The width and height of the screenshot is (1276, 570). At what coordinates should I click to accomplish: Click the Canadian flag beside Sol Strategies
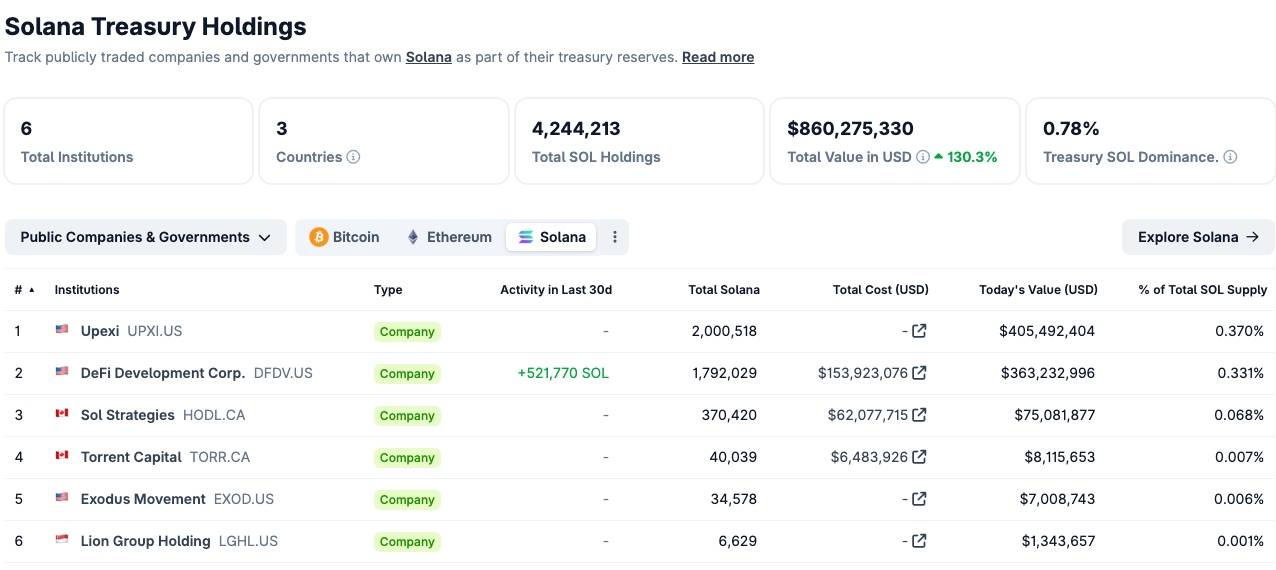pyautogui.click(x=62, y=413)
